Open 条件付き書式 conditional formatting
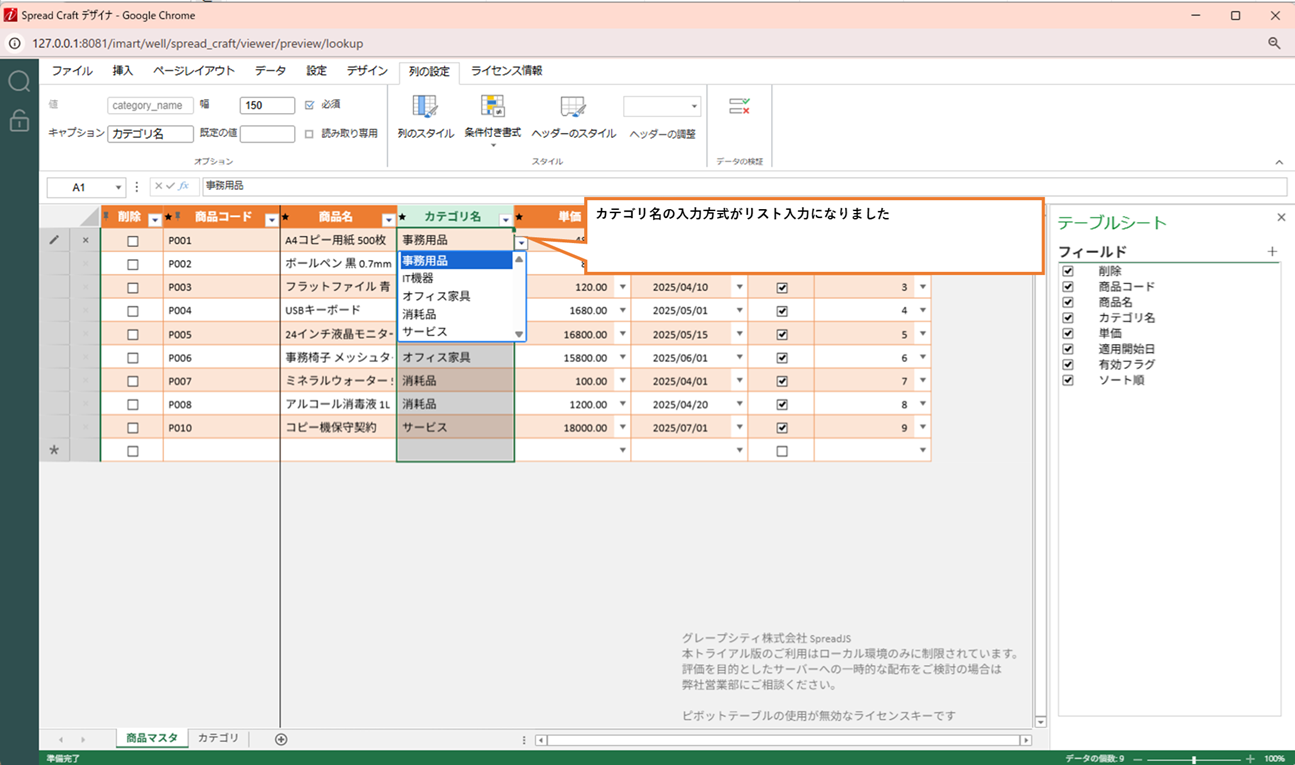 pos(492,108)
